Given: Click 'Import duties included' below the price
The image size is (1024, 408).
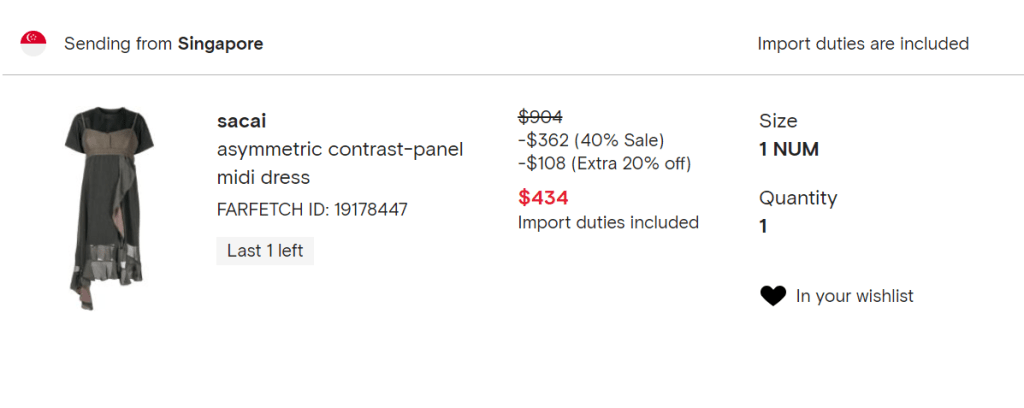Looking at the screenshot, I should coord(608,222).
